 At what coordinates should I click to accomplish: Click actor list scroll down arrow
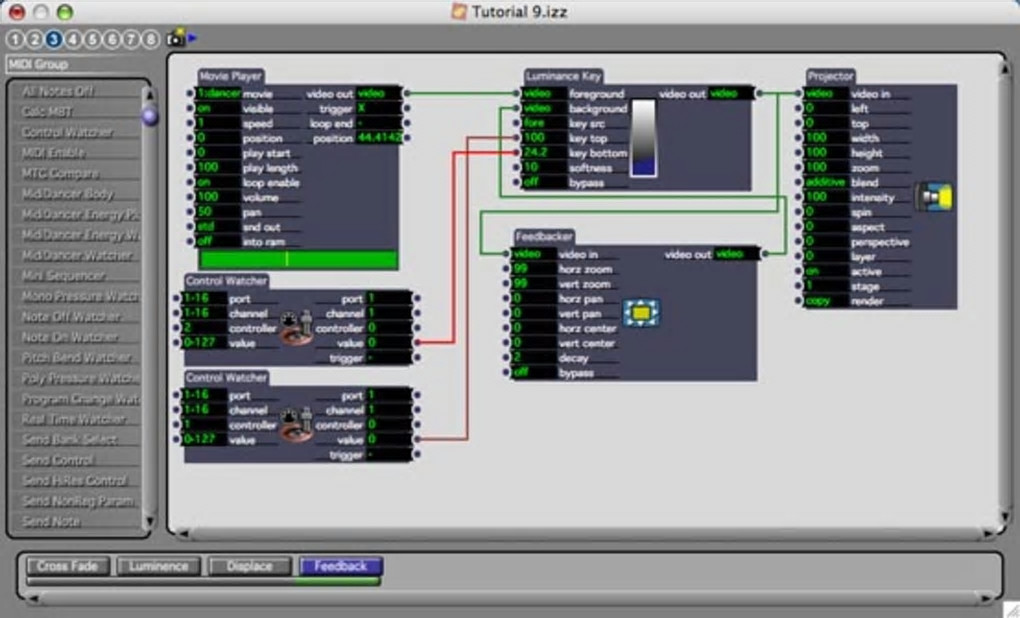click(150, 521)
